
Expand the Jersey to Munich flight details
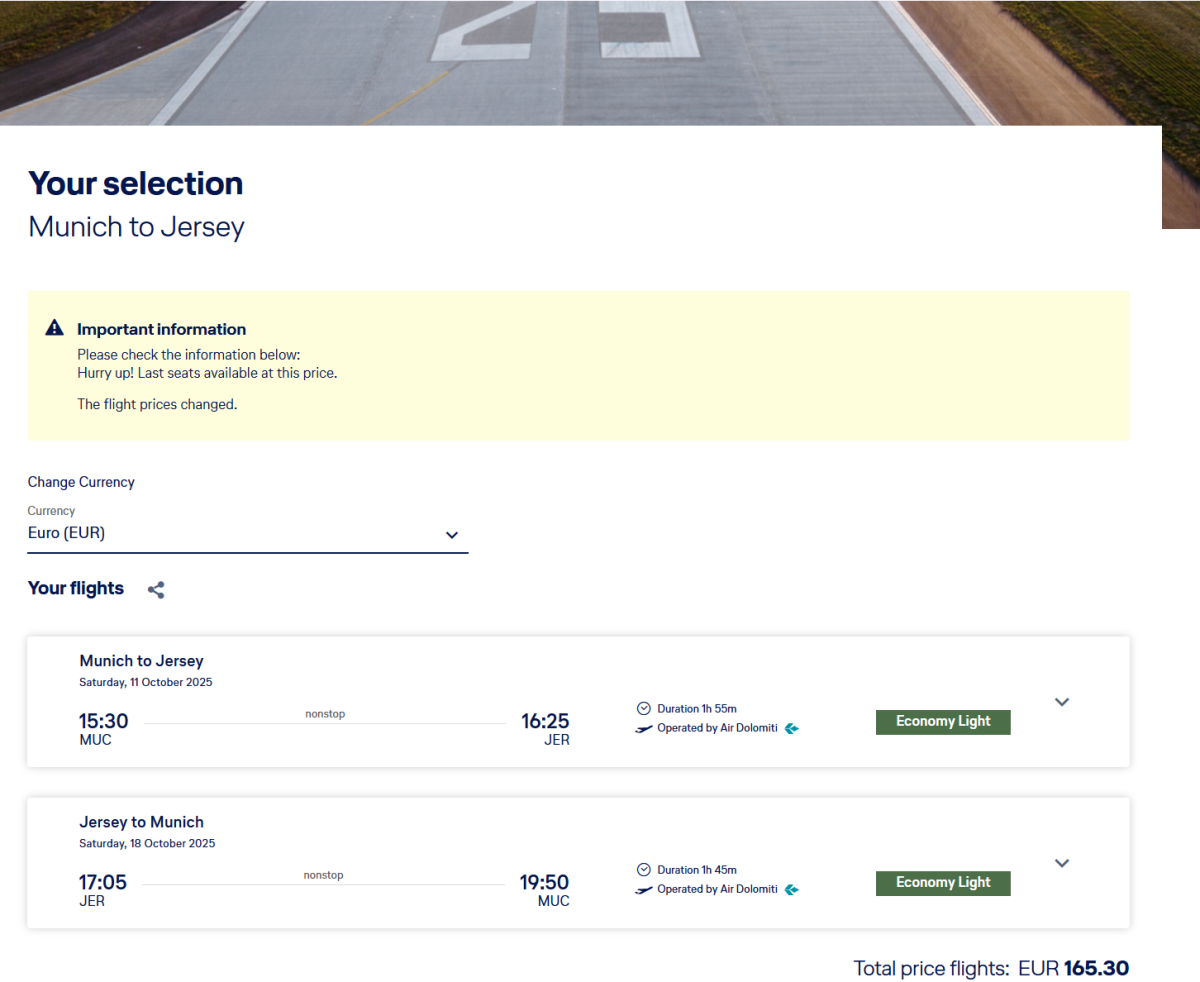pos(1062,863)
